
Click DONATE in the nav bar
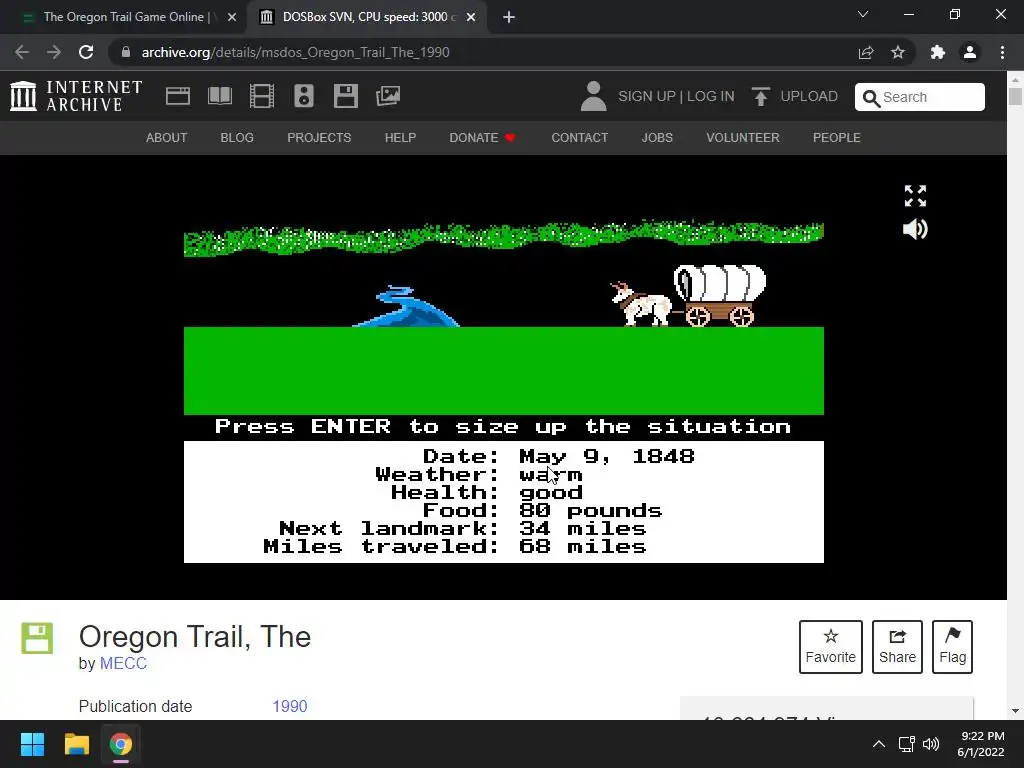[x=483, y=138]
